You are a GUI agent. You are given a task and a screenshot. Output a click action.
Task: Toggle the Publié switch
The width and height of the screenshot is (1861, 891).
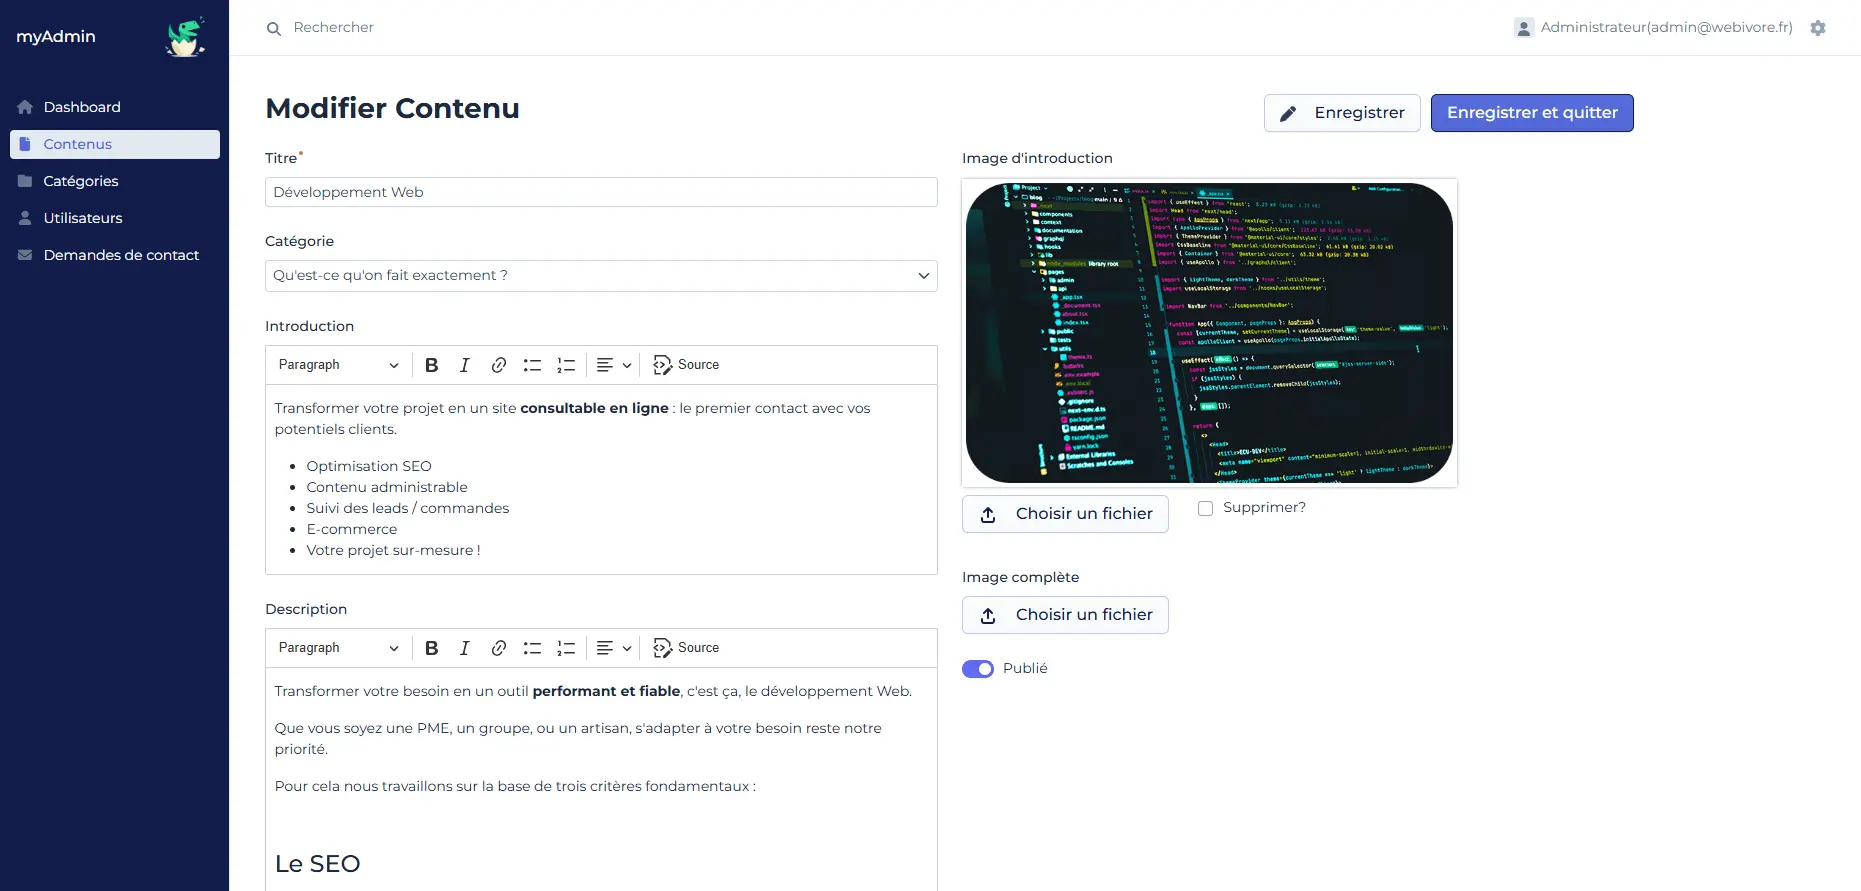pos(978,669)
